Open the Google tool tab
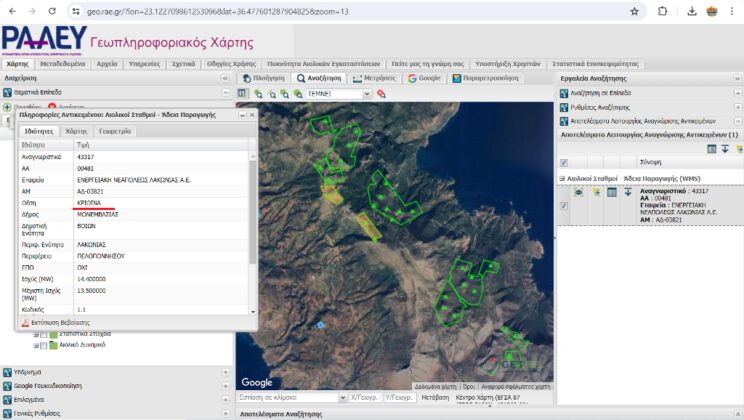The image size is (744, 420). 424,78
